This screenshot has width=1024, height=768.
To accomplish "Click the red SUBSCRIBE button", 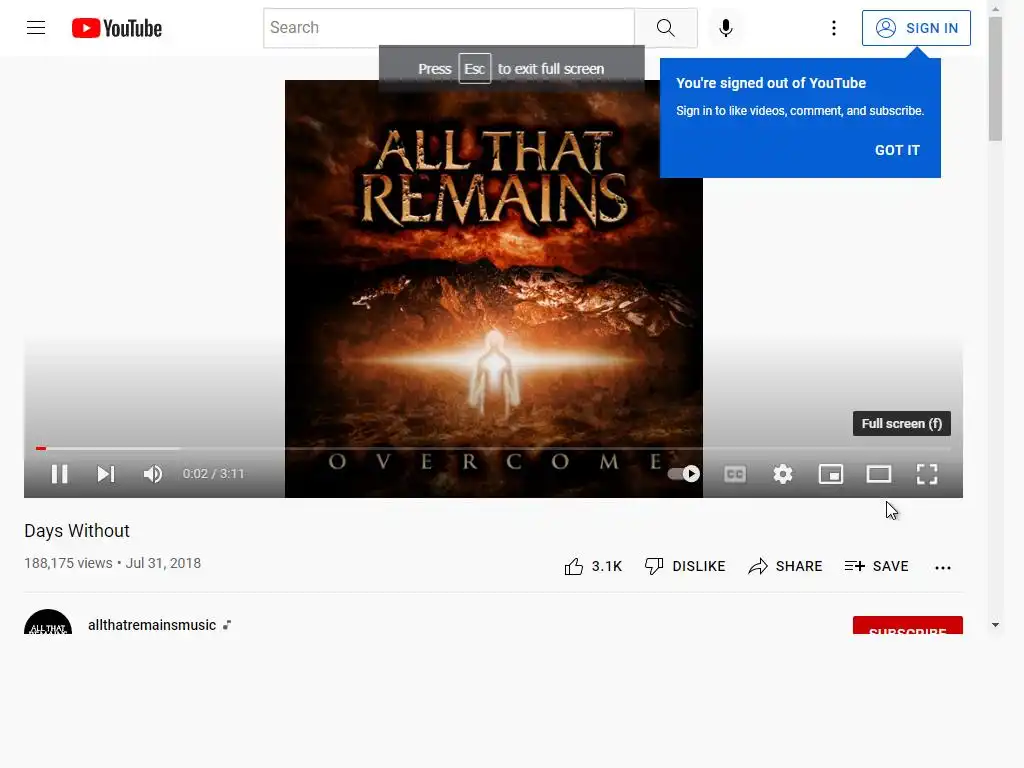I will click(x=907, y=626).
